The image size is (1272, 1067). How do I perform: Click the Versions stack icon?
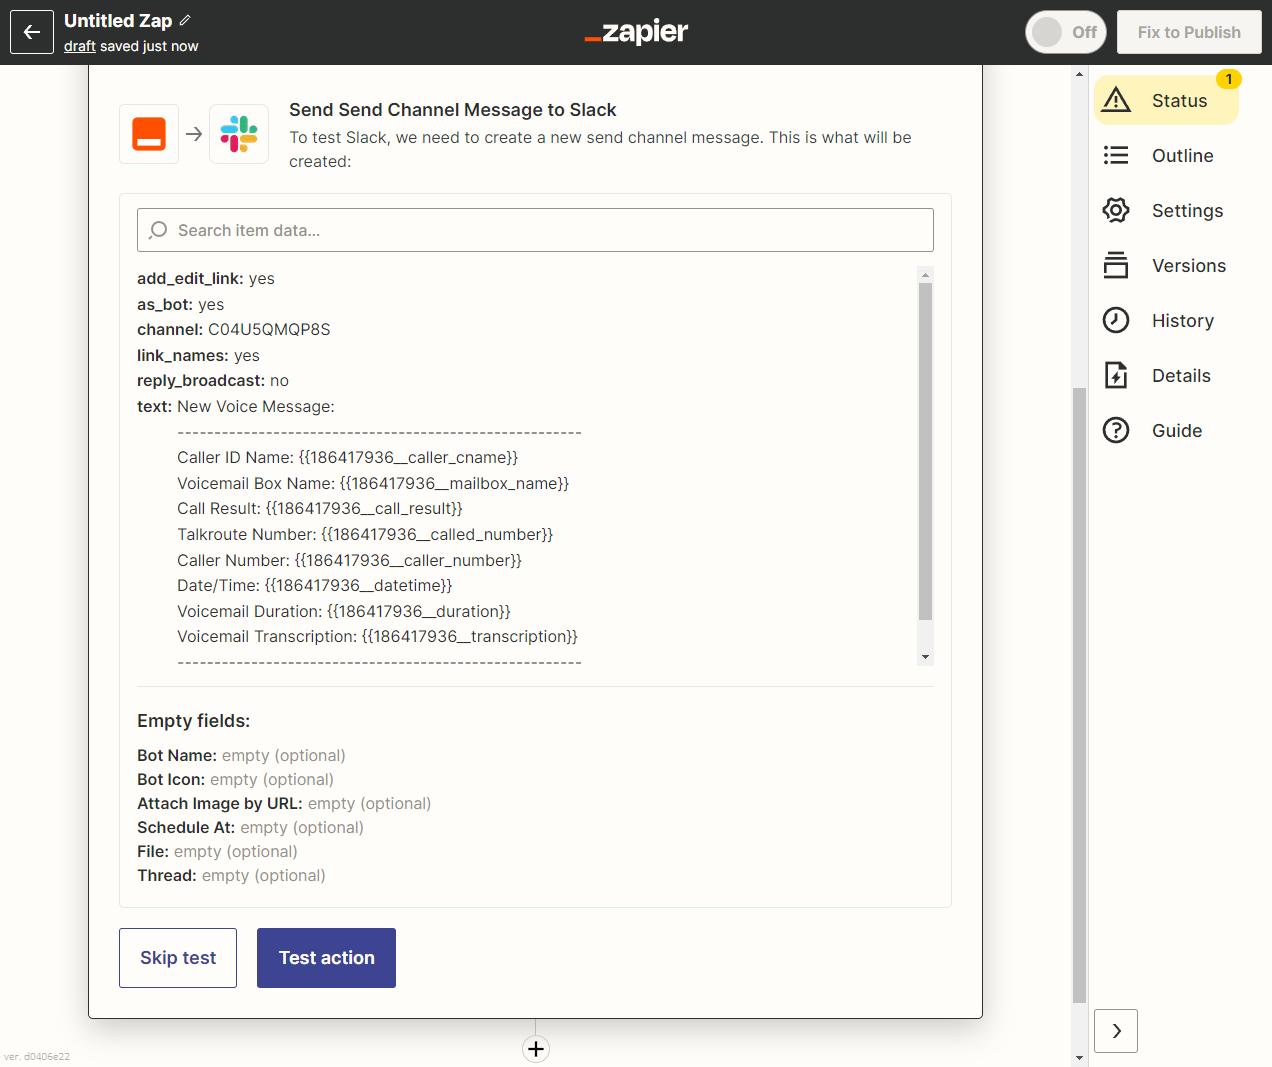1116,265
